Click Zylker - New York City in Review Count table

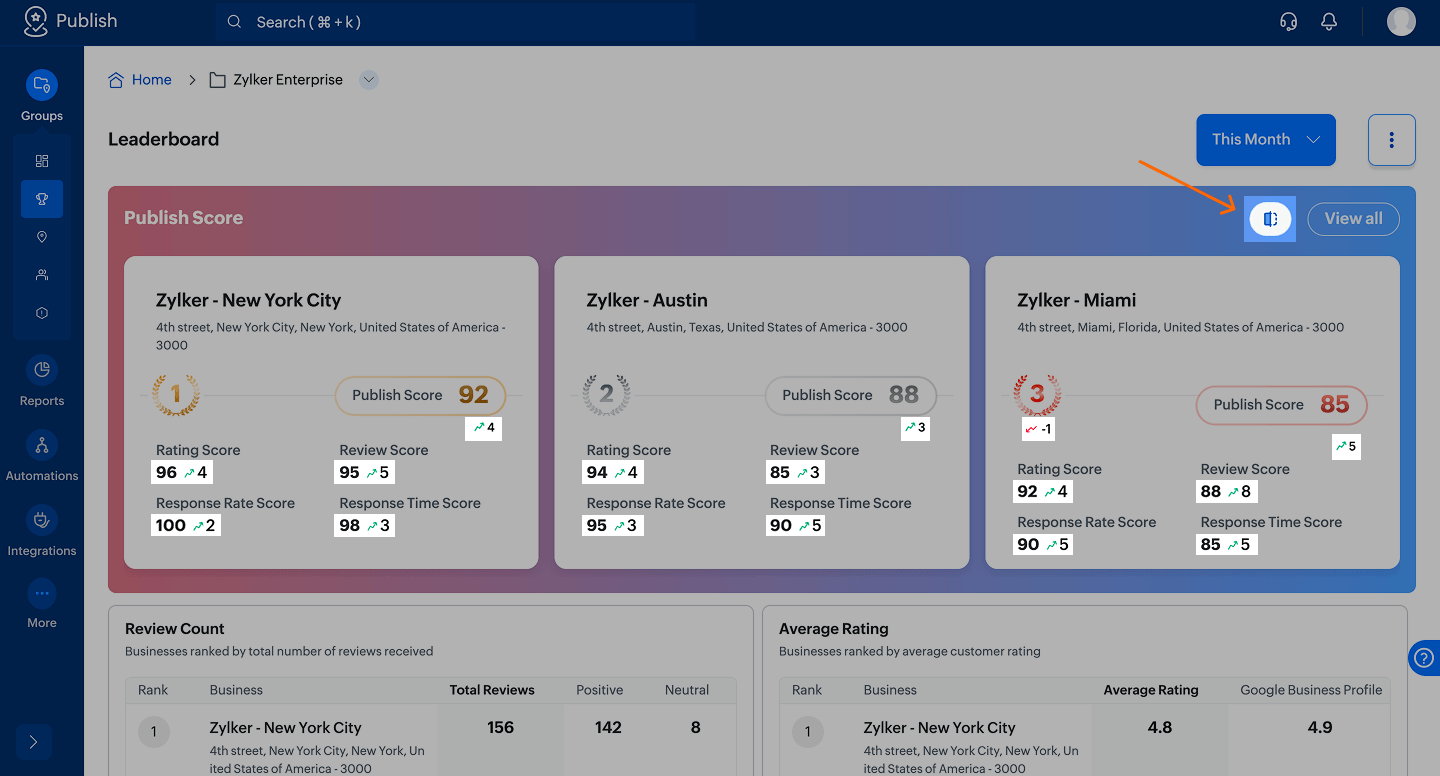[286, 728]
